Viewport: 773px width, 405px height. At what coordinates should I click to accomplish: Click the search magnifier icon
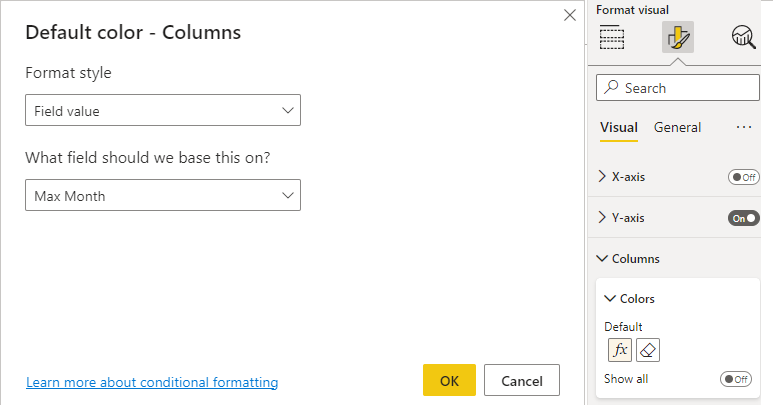610,88
